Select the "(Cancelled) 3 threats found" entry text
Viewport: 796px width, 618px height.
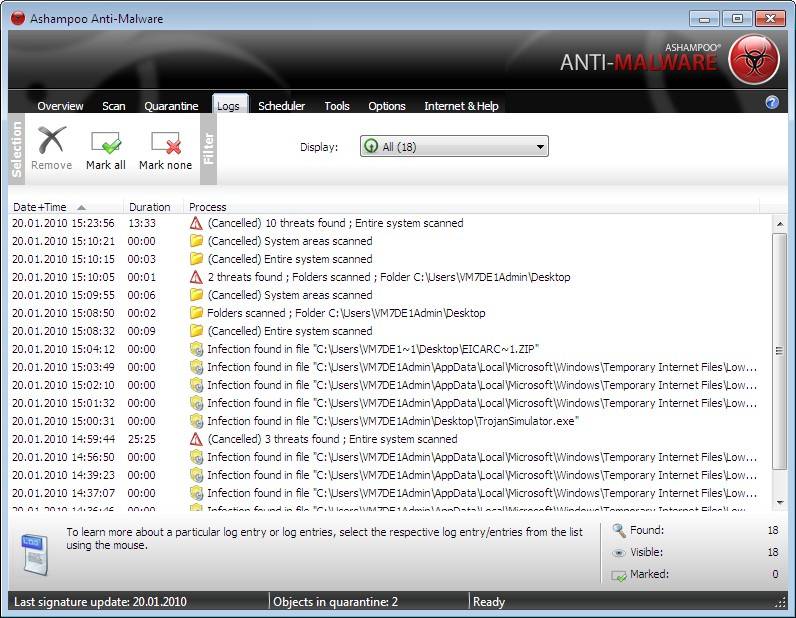click(332, 439)
